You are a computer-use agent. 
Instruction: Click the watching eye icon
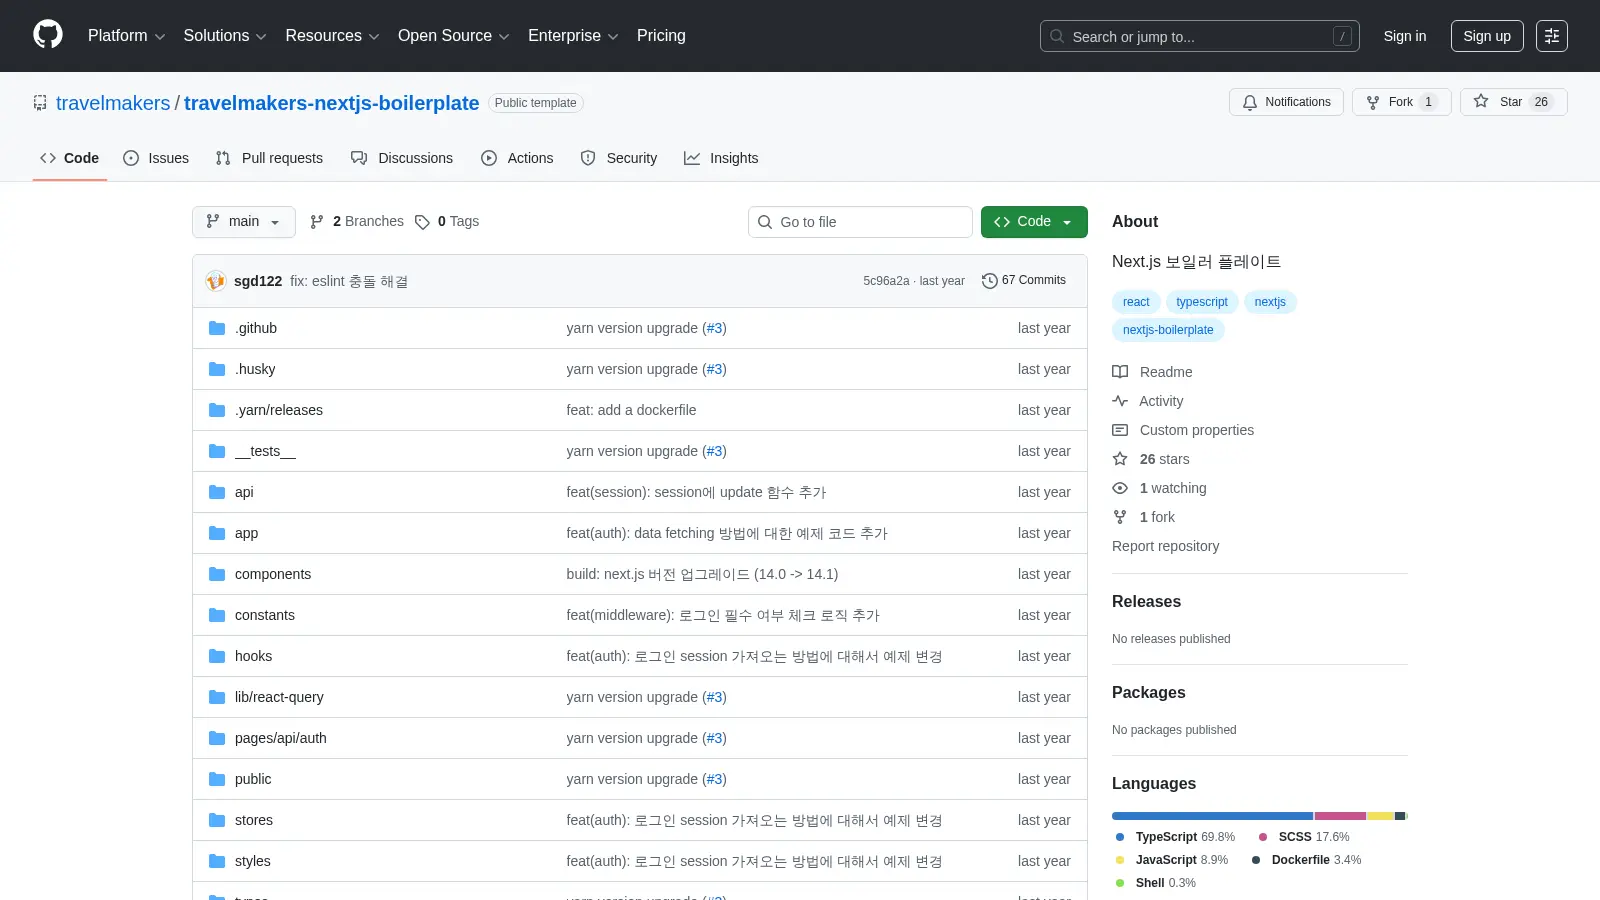tap(1120, 488)
